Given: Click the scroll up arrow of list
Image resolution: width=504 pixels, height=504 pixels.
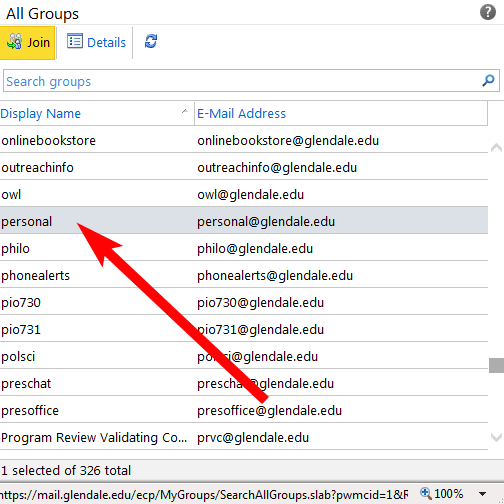Looking at the screenshot, I should click(x=496, y=147).
